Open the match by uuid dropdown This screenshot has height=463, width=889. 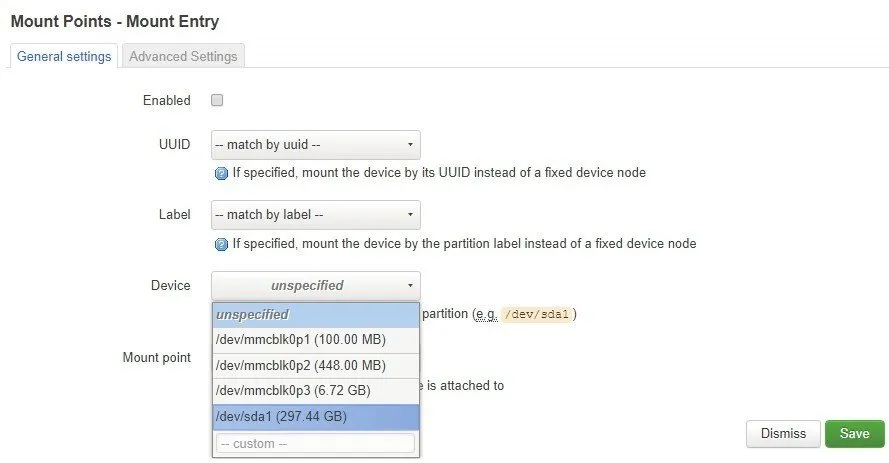point(315,145)
